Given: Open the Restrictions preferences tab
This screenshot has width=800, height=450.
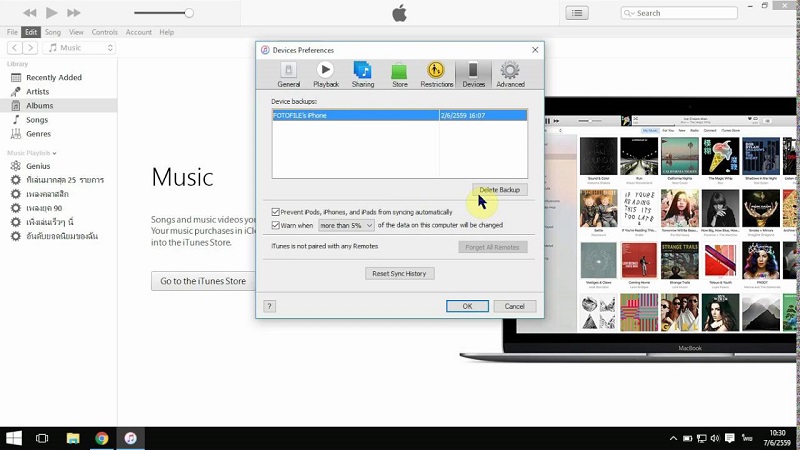Looking at the screenshot, I should [x=437, y=74].
